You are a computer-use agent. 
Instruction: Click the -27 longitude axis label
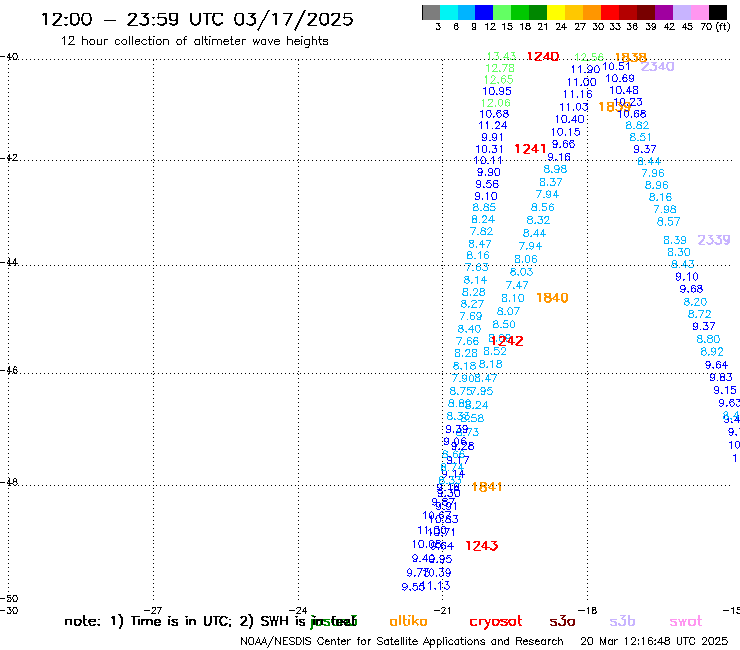[153, 610]
